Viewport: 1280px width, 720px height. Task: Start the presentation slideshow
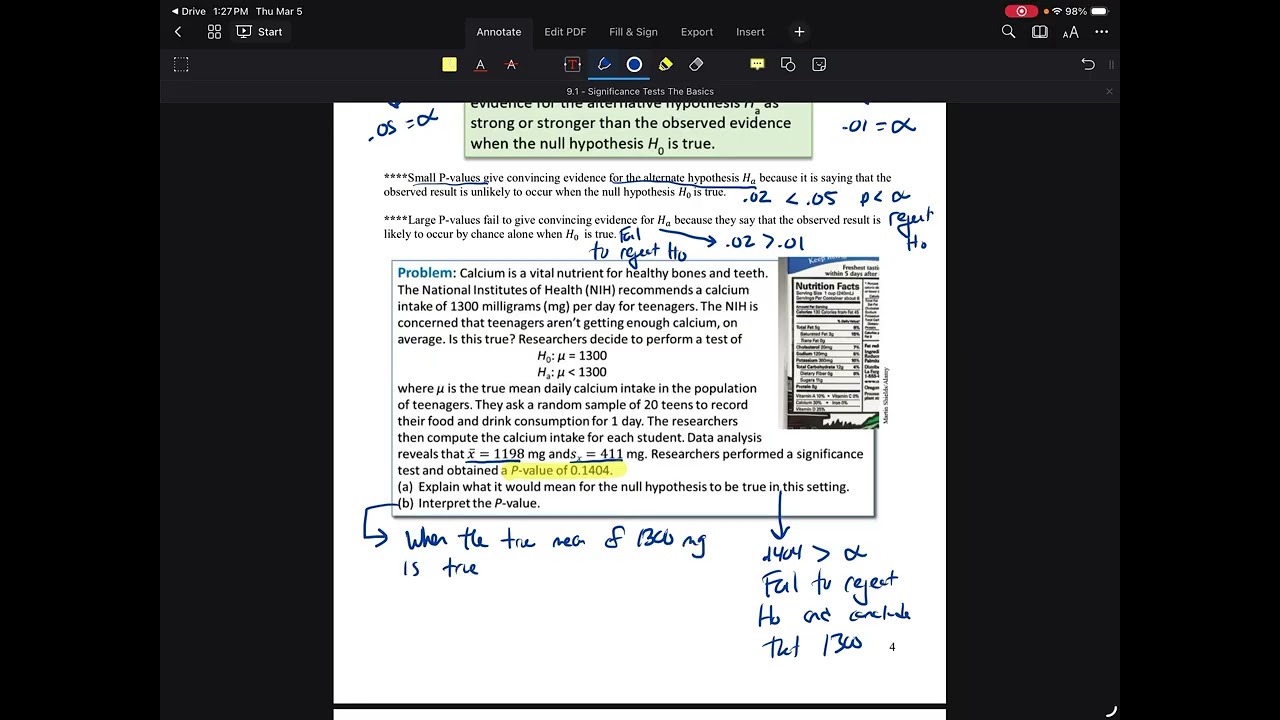(x=259, y=32)
